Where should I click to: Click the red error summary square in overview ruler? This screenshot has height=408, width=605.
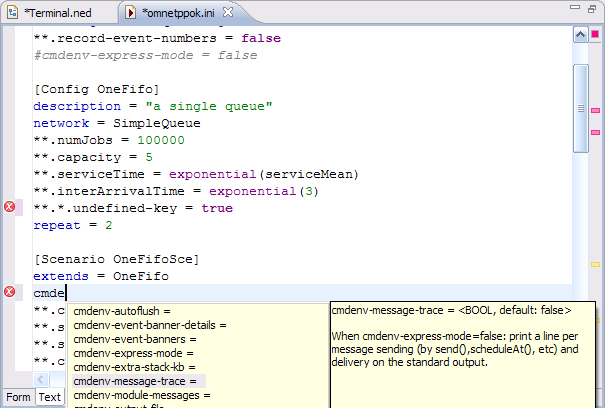pos(595,34)
